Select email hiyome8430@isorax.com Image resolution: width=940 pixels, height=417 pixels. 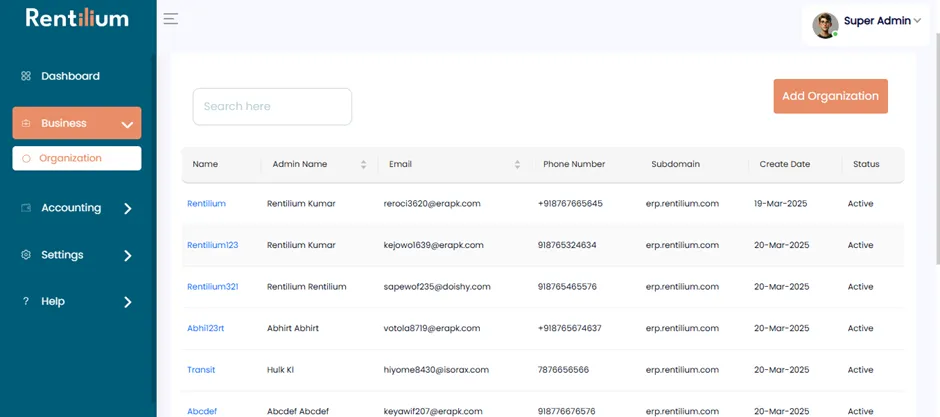(x=436, y=370)
